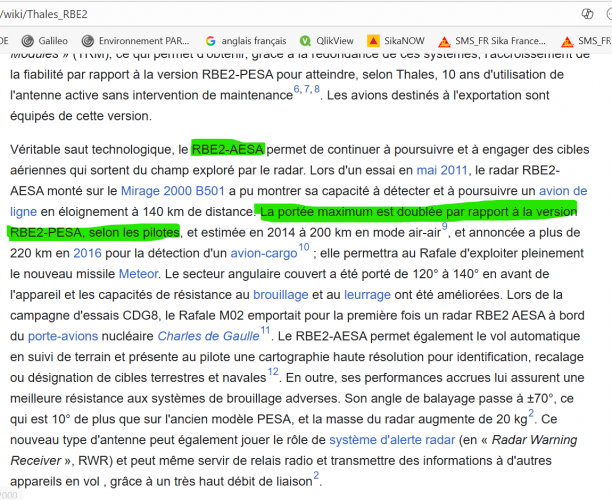
Task: Jump to footnote reference 12
Action: [273, 372]
